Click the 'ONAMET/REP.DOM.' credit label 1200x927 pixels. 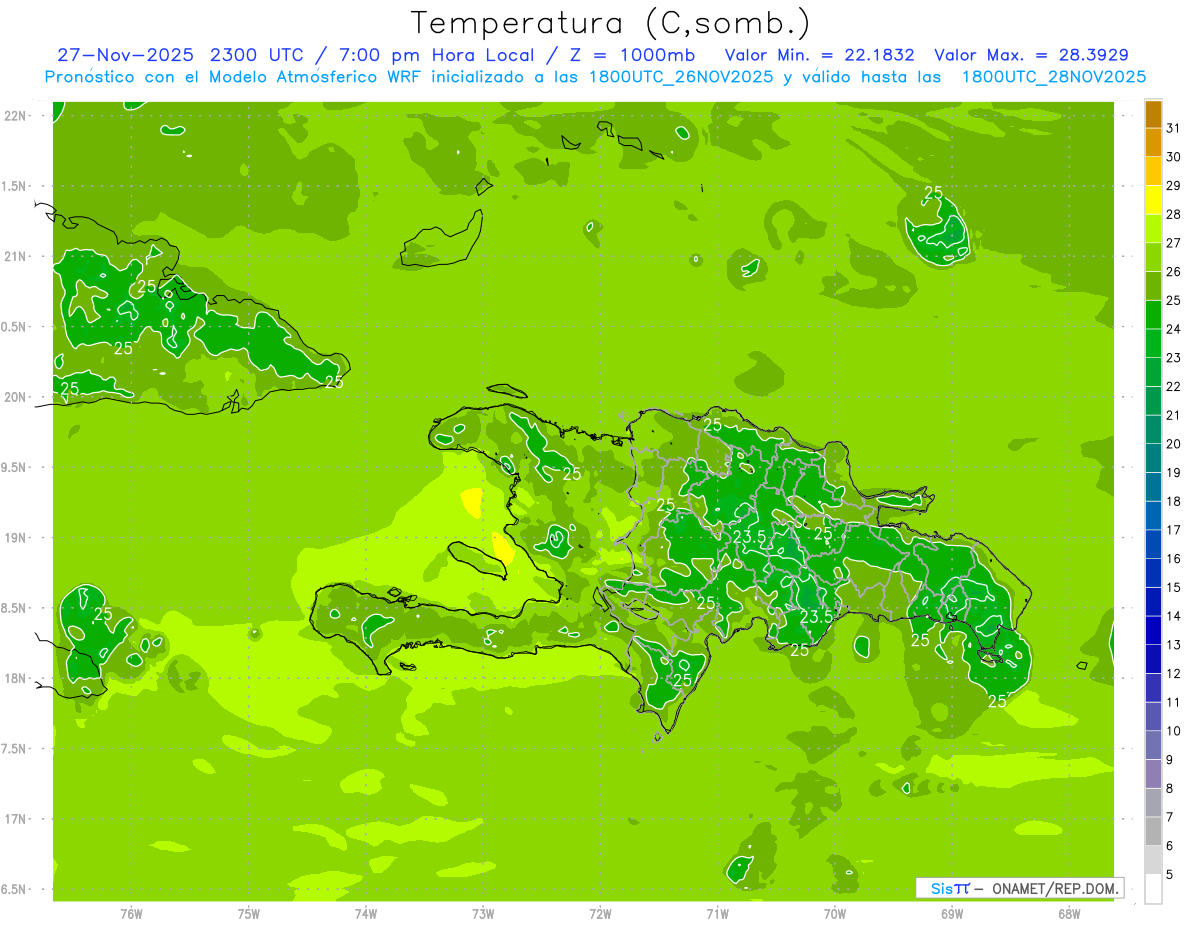click(x=1054, y=888)
